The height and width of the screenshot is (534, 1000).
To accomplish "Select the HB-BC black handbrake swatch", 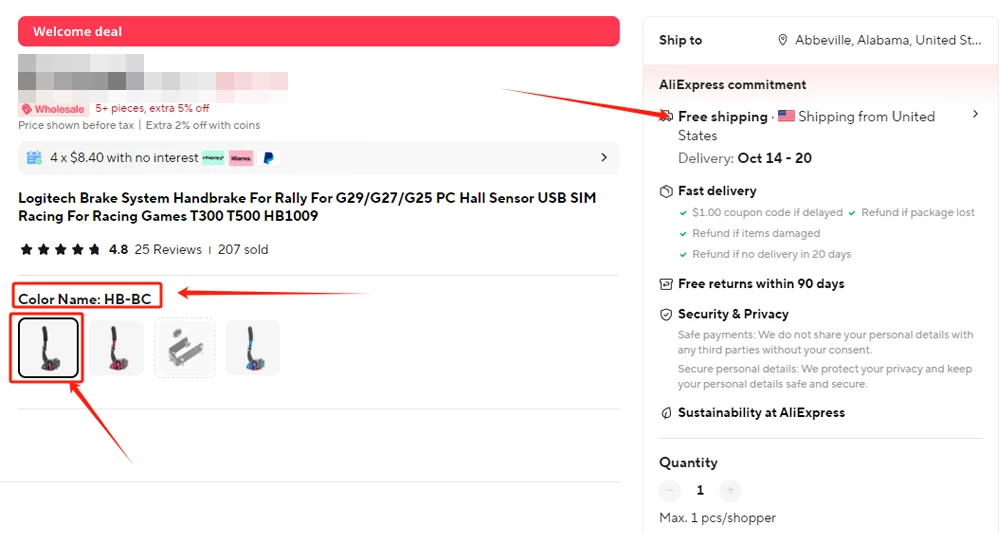I will coord(48,348).
